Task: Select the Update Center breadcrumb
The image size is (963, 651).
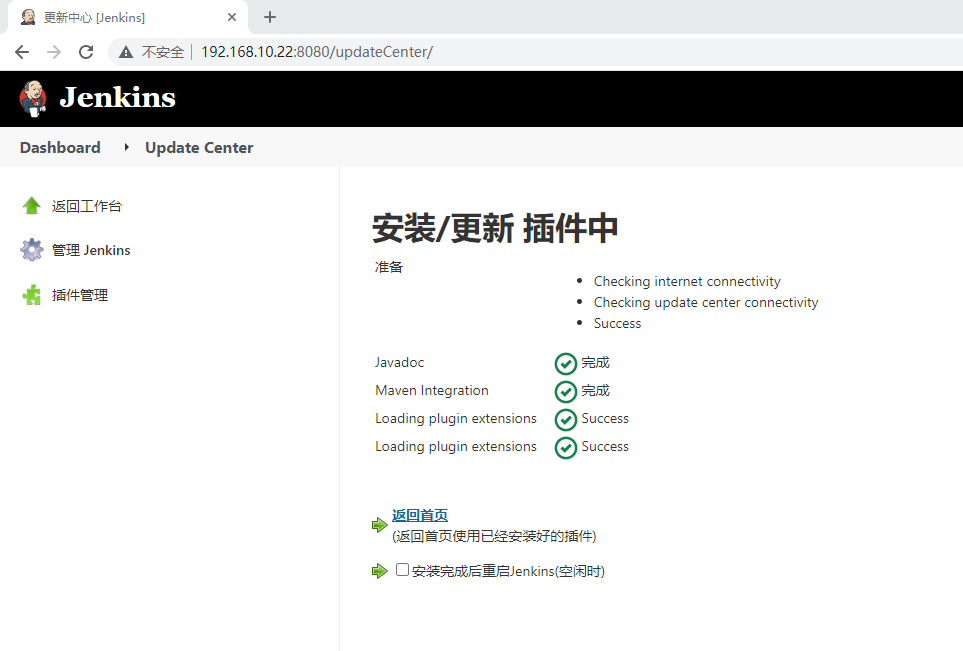Action: pos(199,147)
